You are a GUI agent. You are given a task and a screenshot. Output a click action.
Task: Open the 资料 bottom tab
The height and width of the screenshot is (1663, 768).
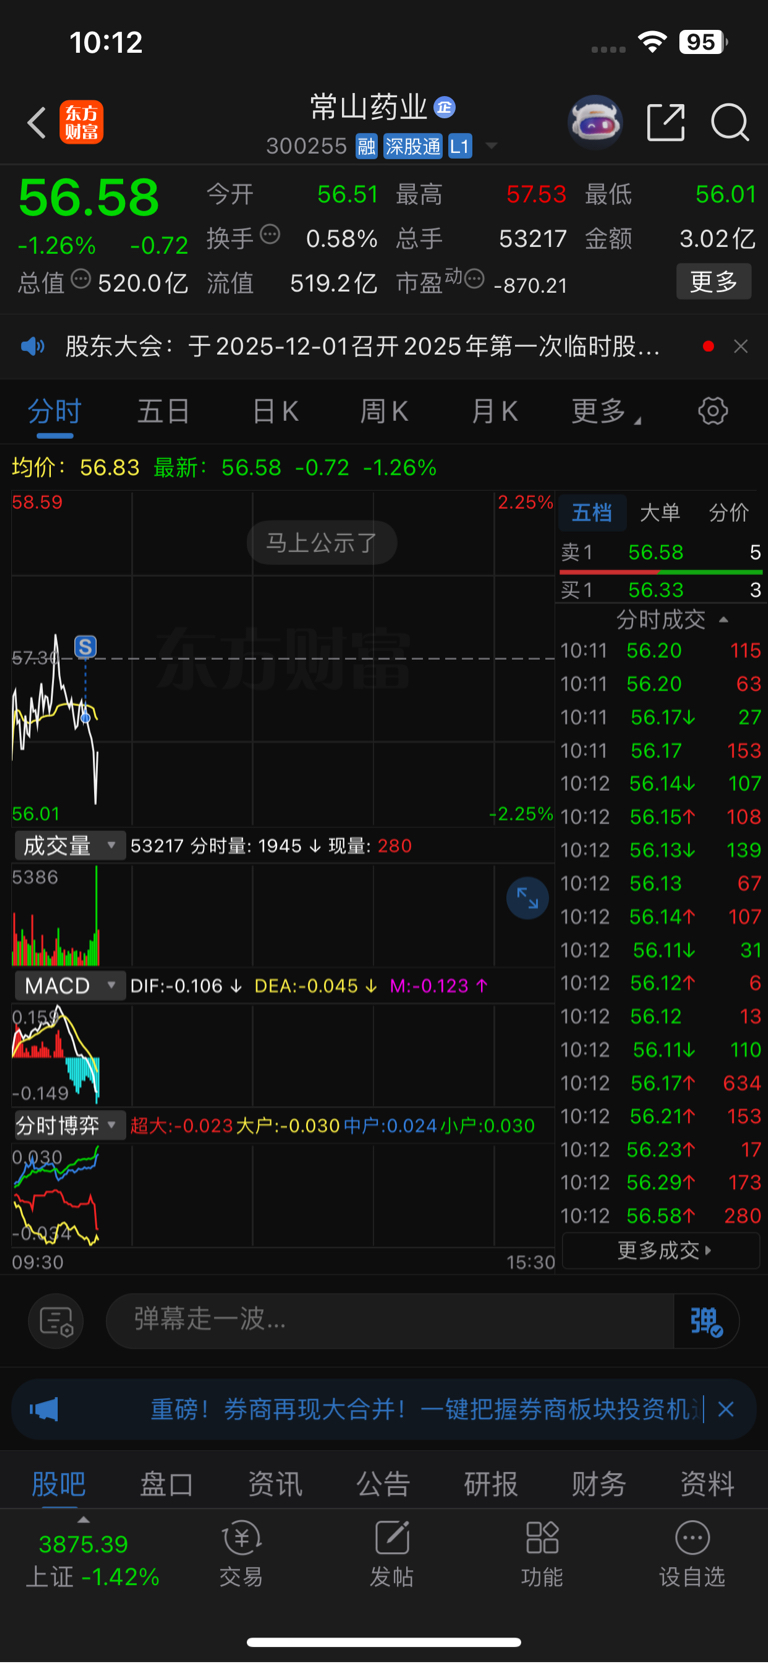[707, 1484]
